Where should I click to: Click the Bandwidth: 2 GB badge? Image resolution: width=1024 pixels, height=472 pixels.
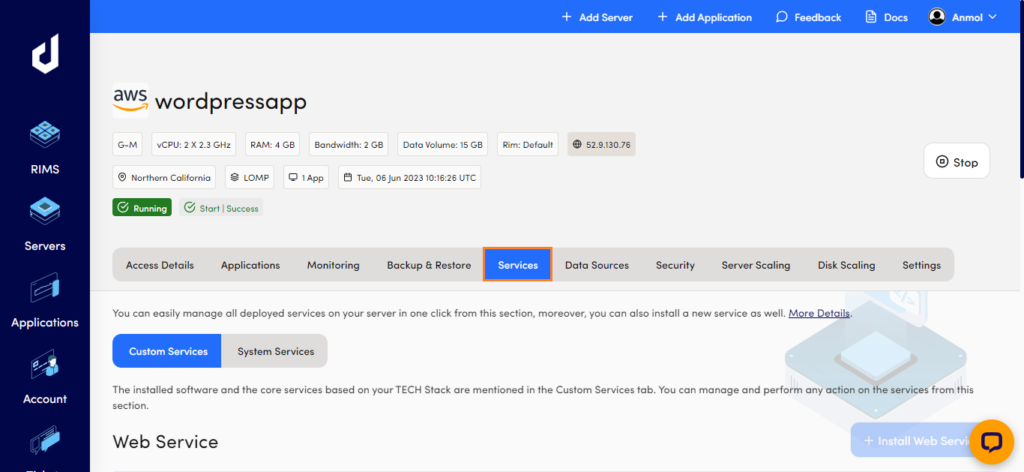[x=349, y=144]
